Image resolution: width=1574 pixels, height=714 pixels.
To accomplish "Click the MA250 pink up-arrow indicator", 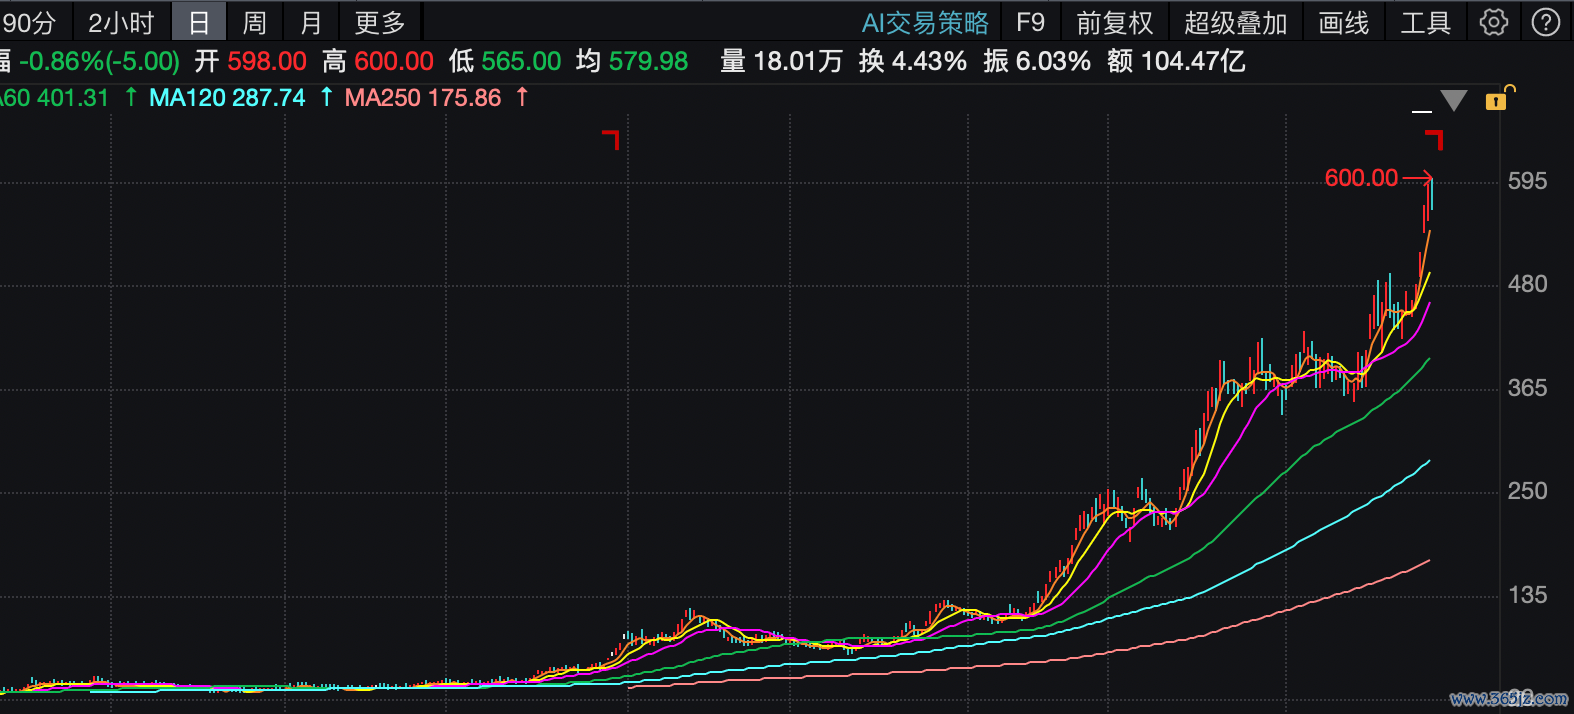I will pos(522,97).
